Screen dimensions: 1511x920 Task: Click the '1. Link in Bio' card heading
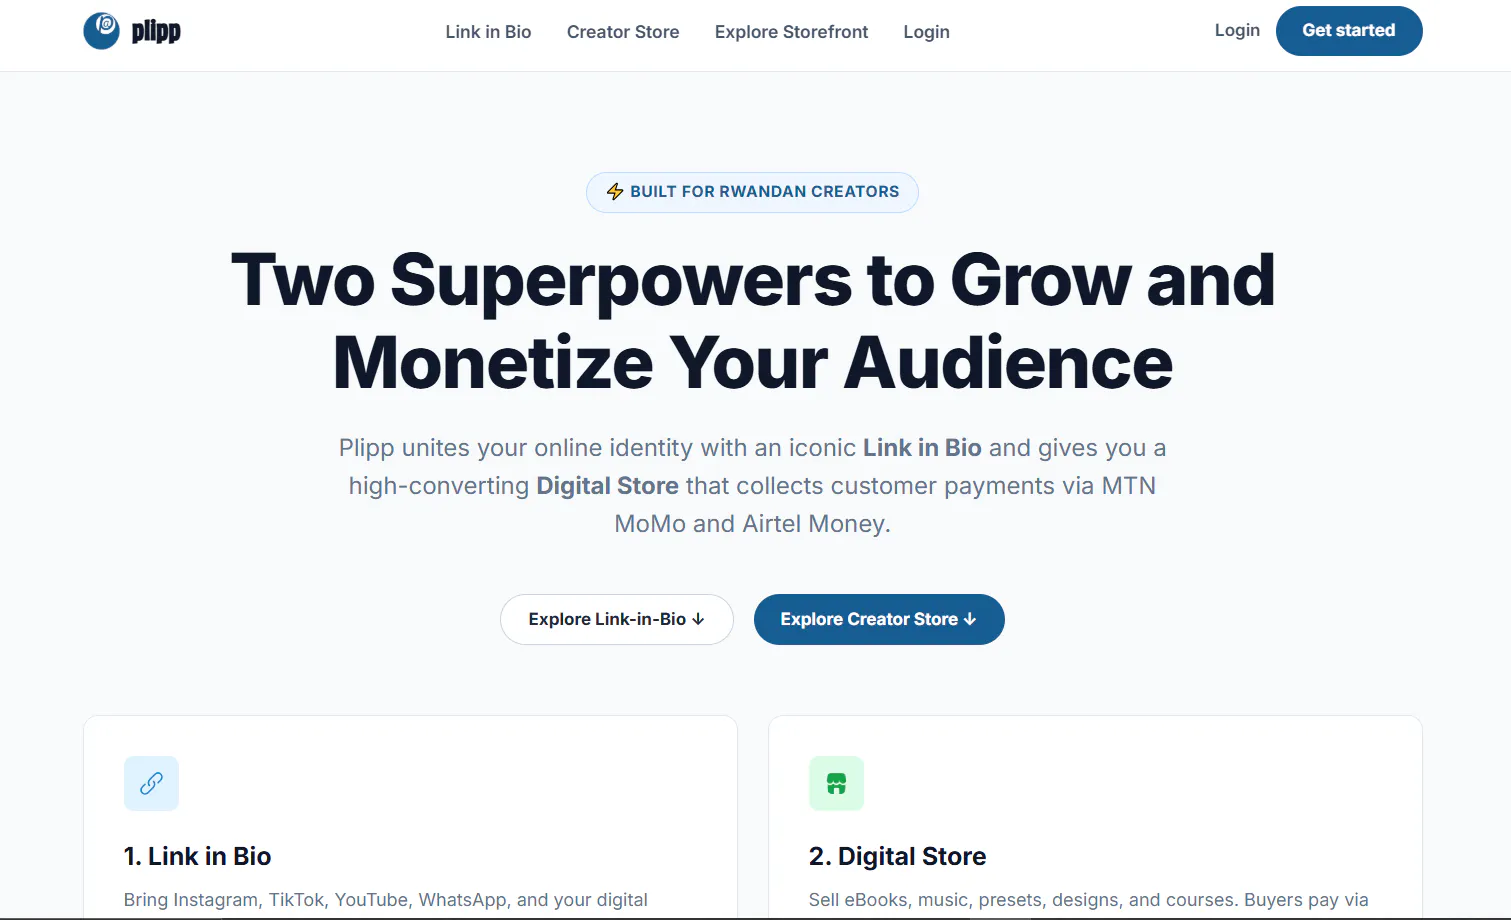coord(198,856)
